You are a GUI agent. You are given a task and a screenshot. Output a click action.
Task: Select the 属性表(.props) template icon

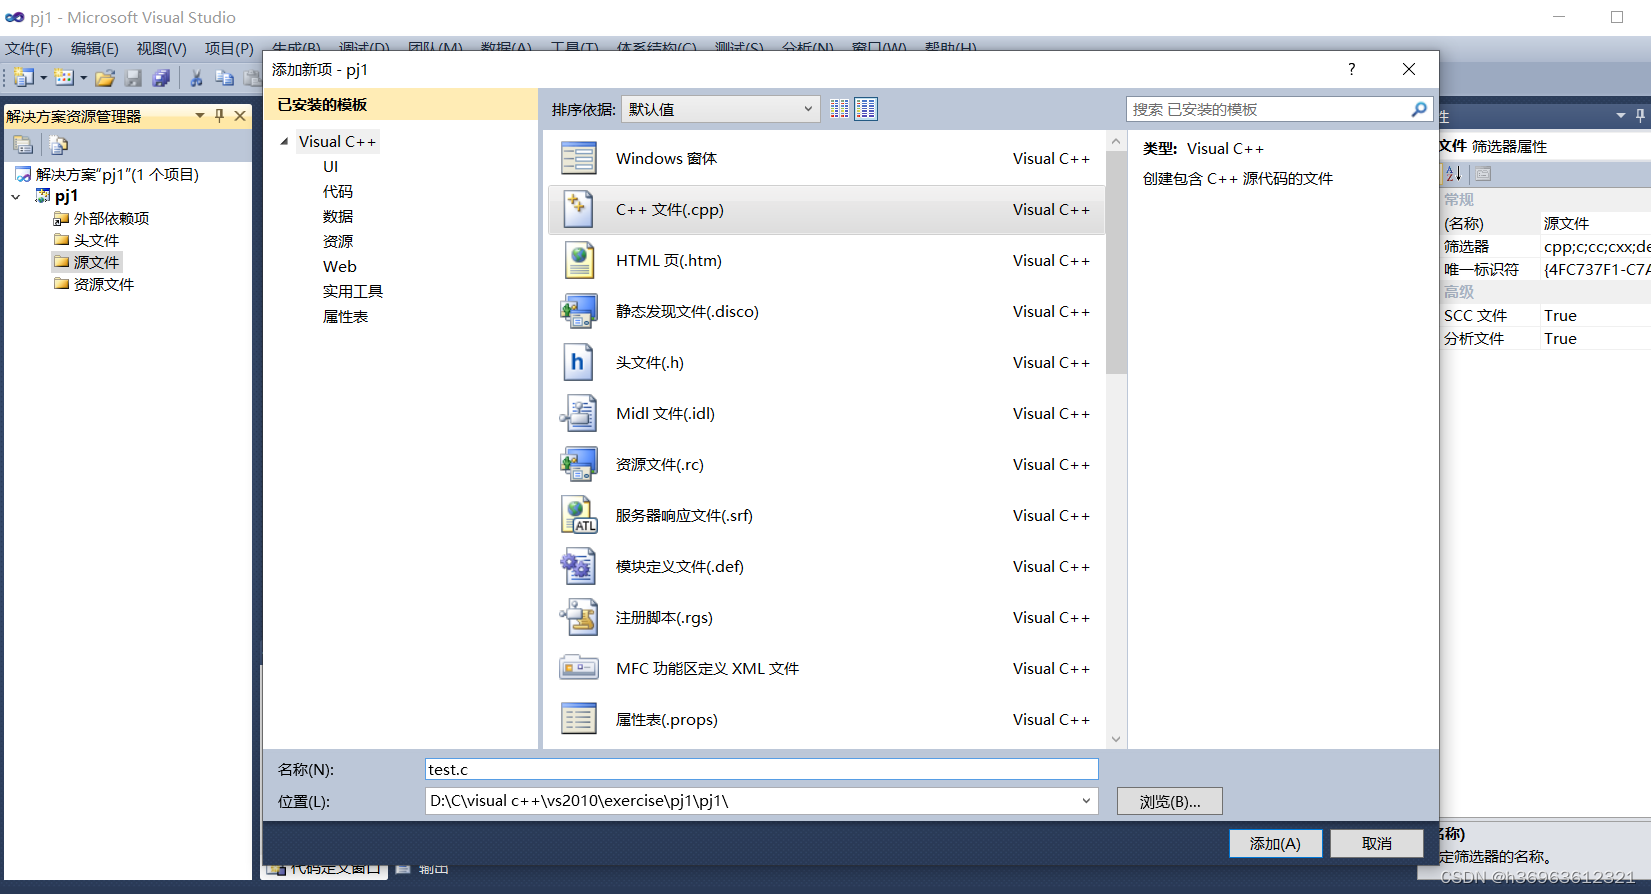click(578, 719)
